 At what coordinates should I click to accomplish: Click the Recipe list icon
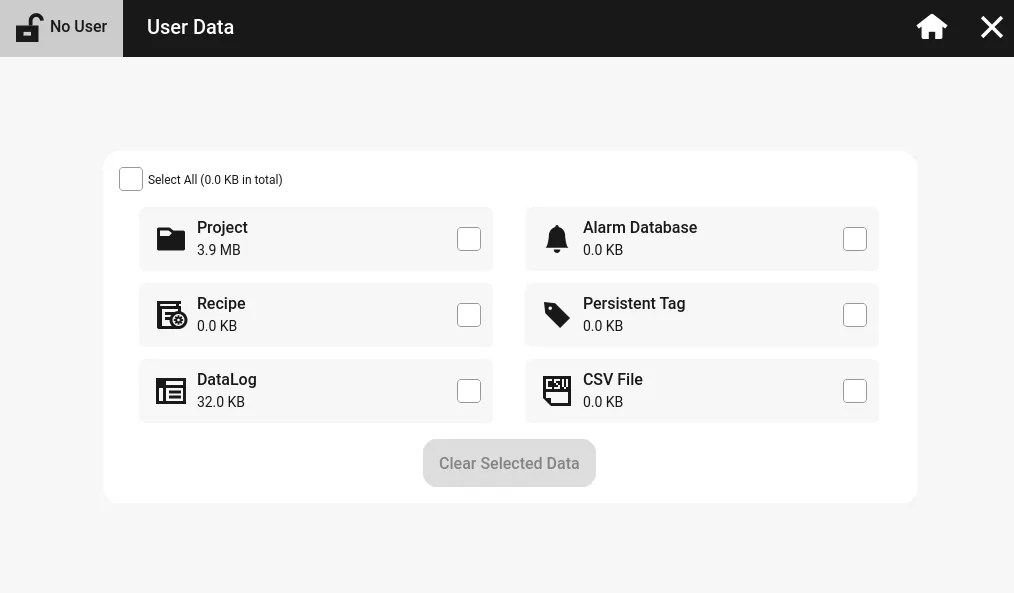(x=171, y=315)
